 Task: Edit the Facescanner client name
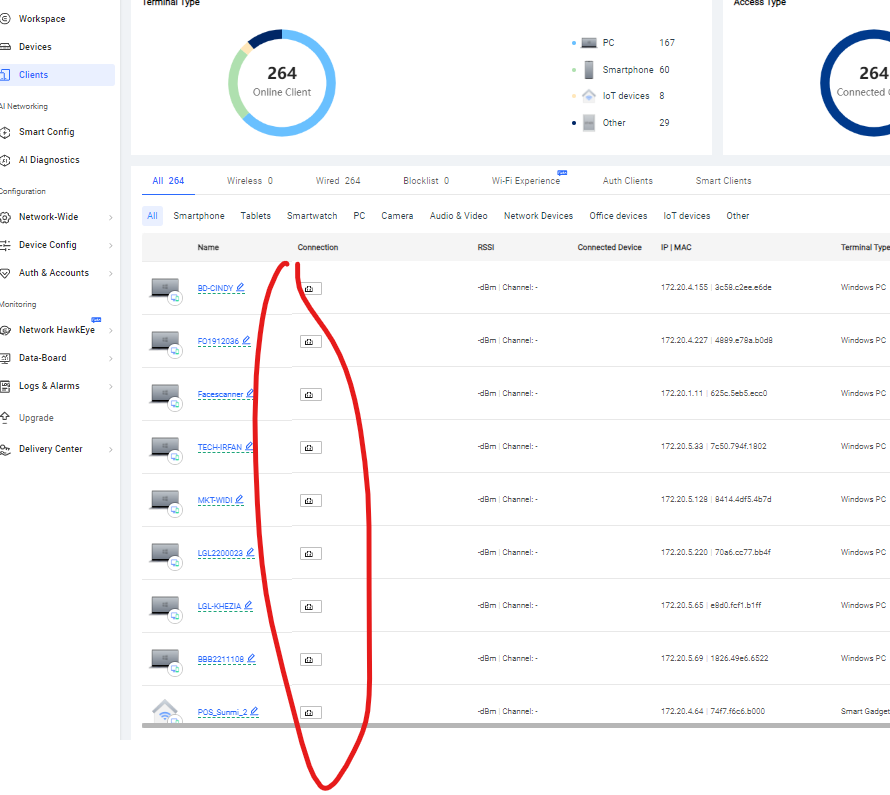tap(250, 393)
